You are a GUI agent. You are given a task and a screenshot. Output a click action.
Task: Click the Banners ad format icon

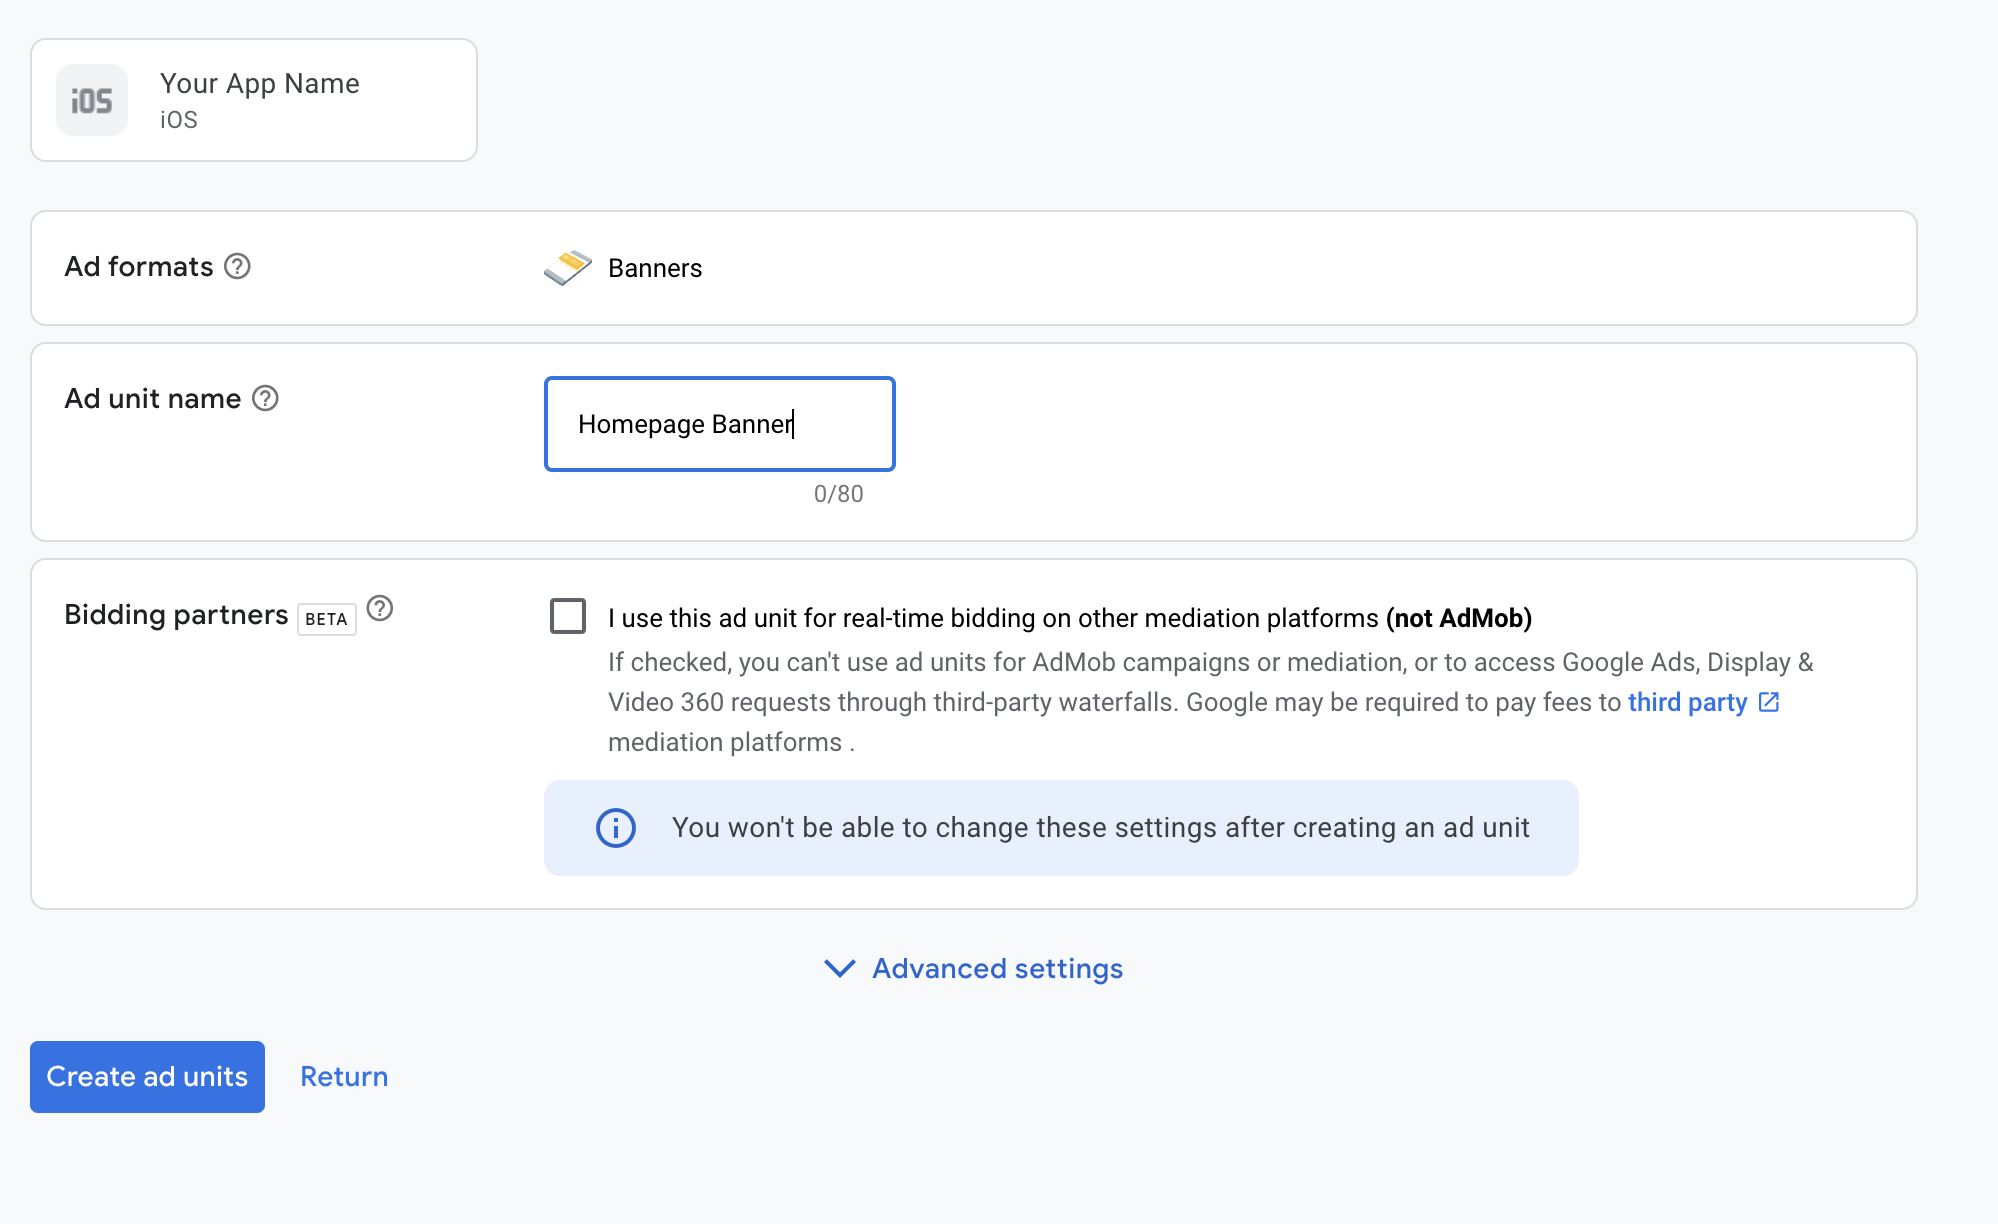pos(567,267)
